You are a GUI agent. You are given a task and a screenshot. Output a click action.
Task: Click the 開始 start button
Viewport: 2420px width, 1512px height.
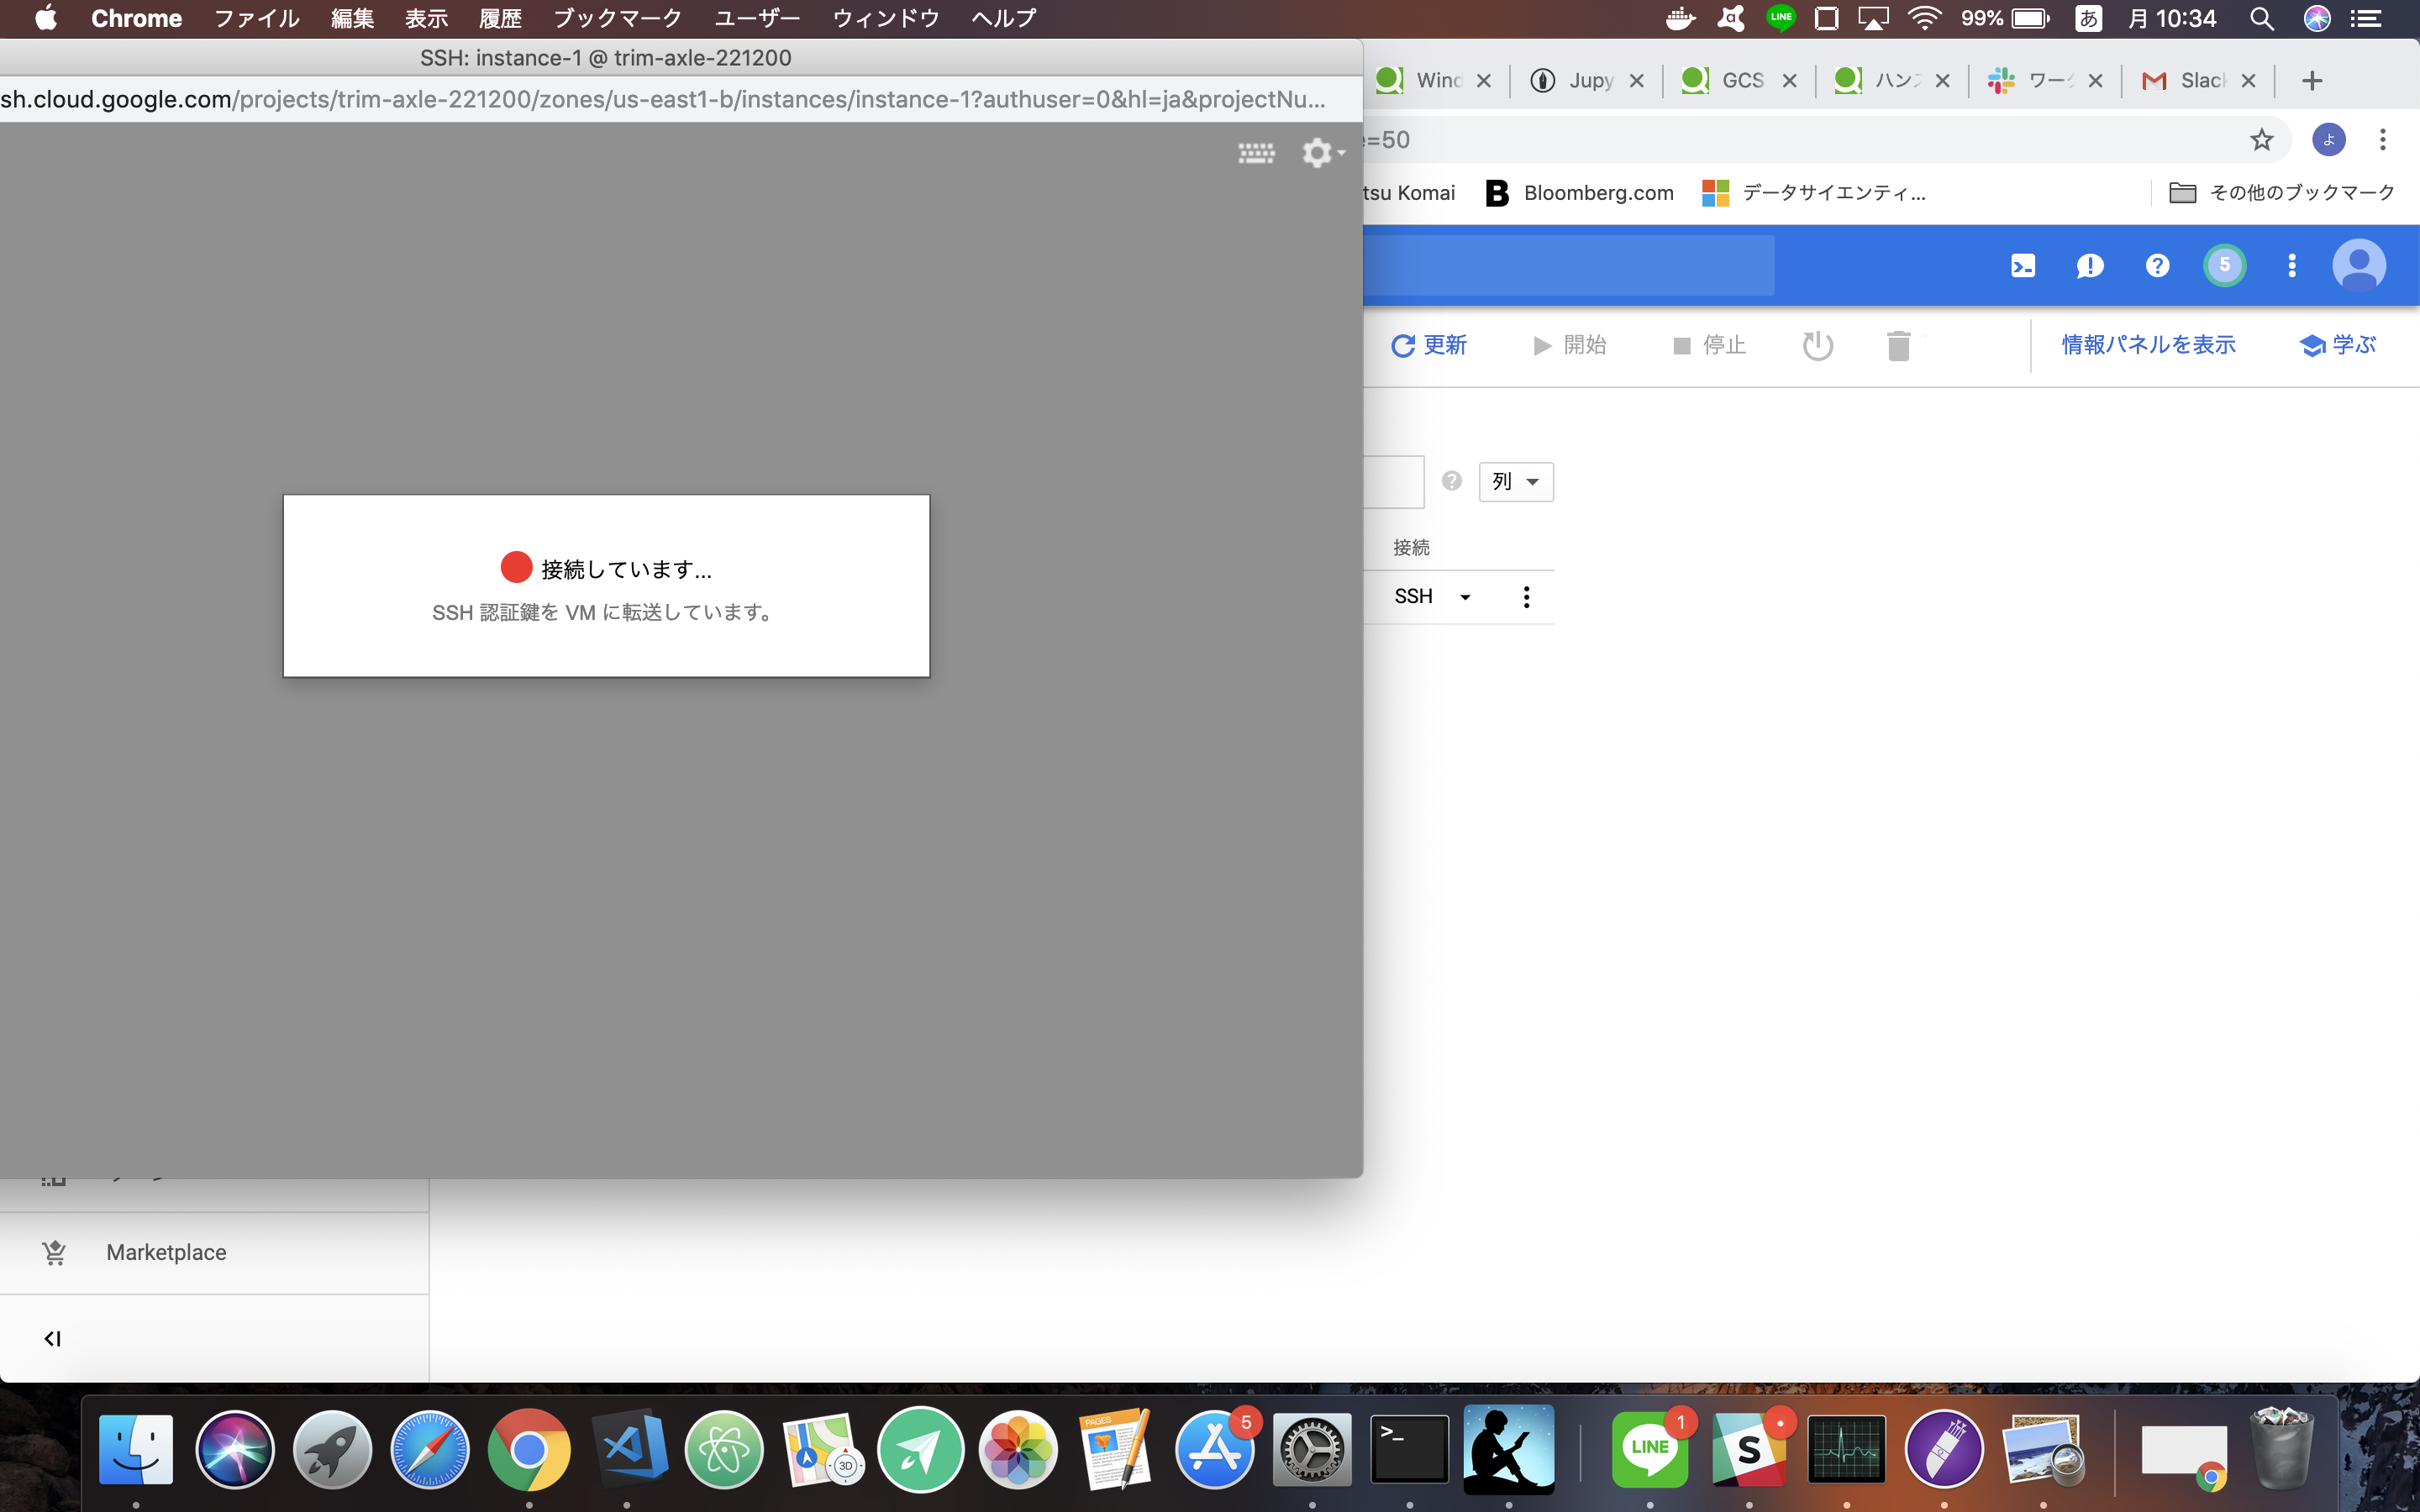click(x=1570, y=345)
